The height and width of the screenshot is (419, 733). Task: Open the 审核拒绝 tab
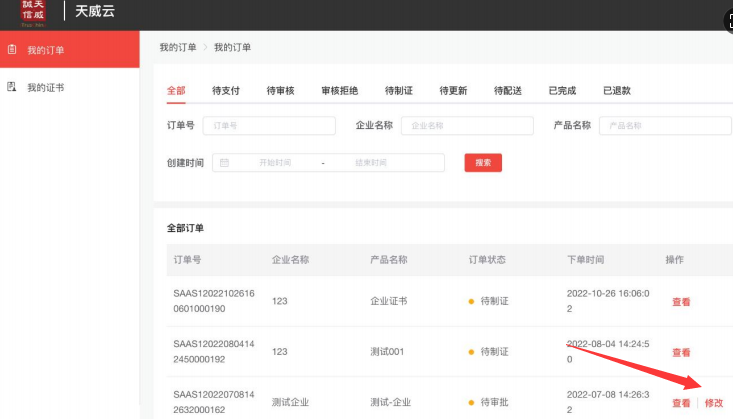tap(339, 91)
